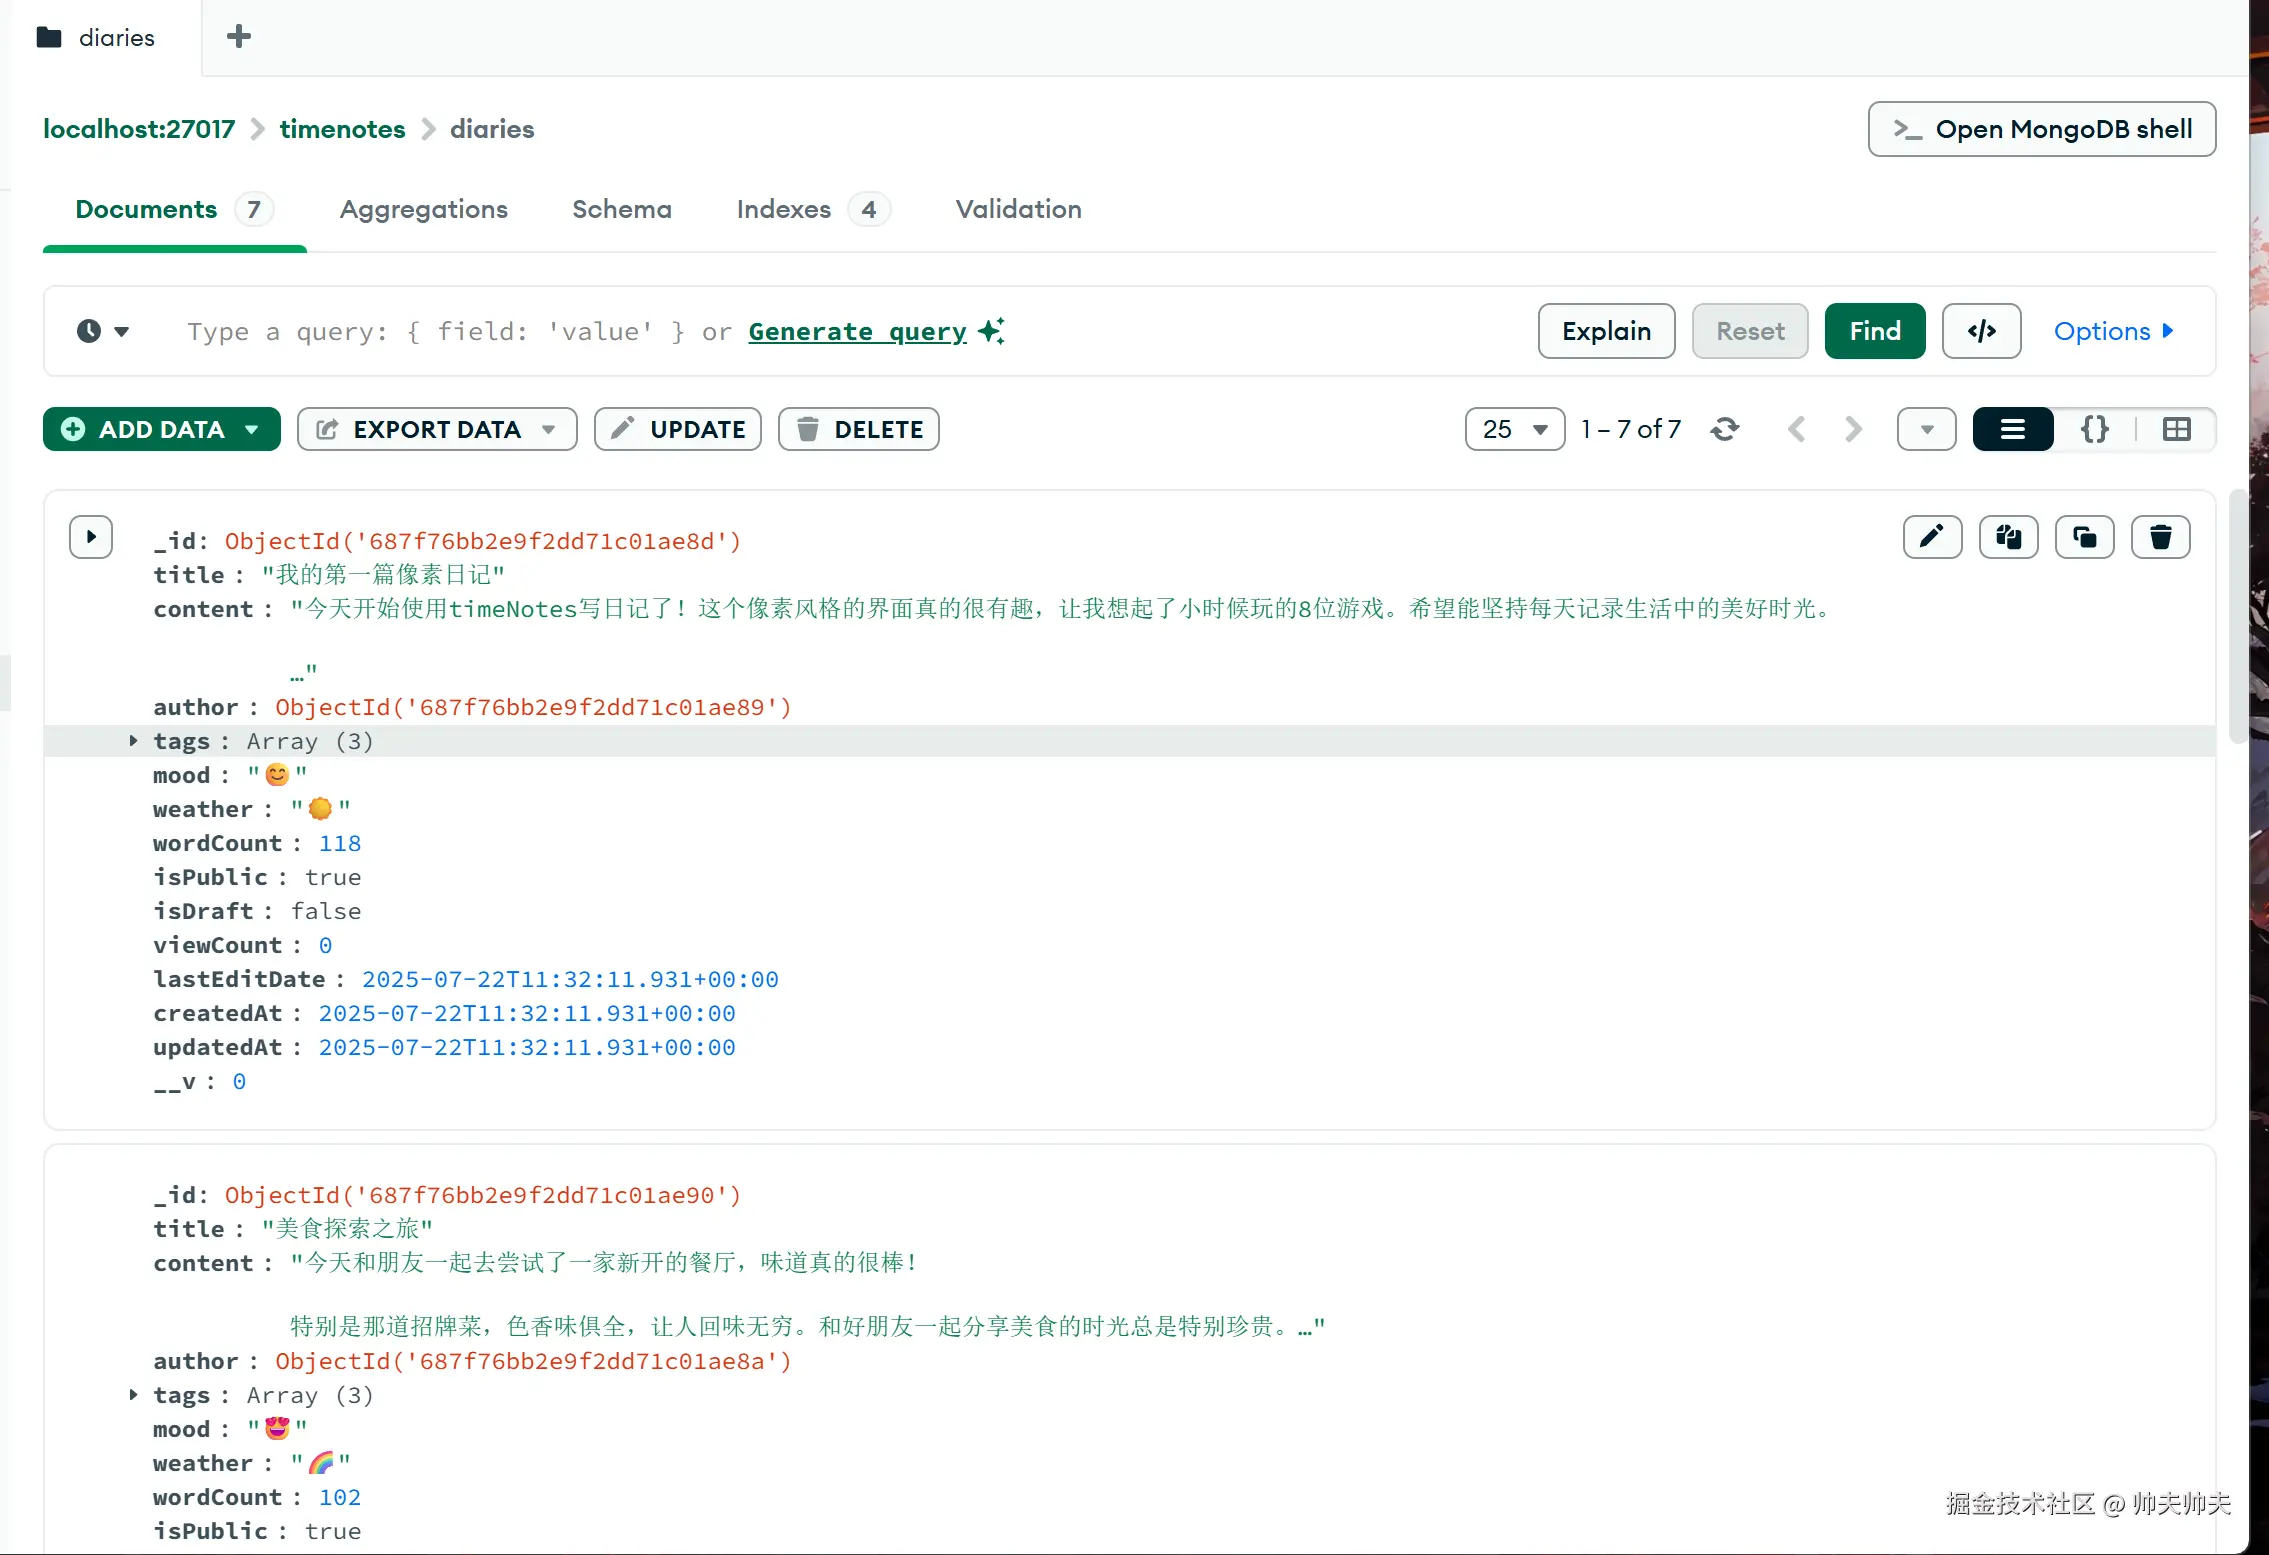Open the query history dropdown

click(x=103, y=331)
